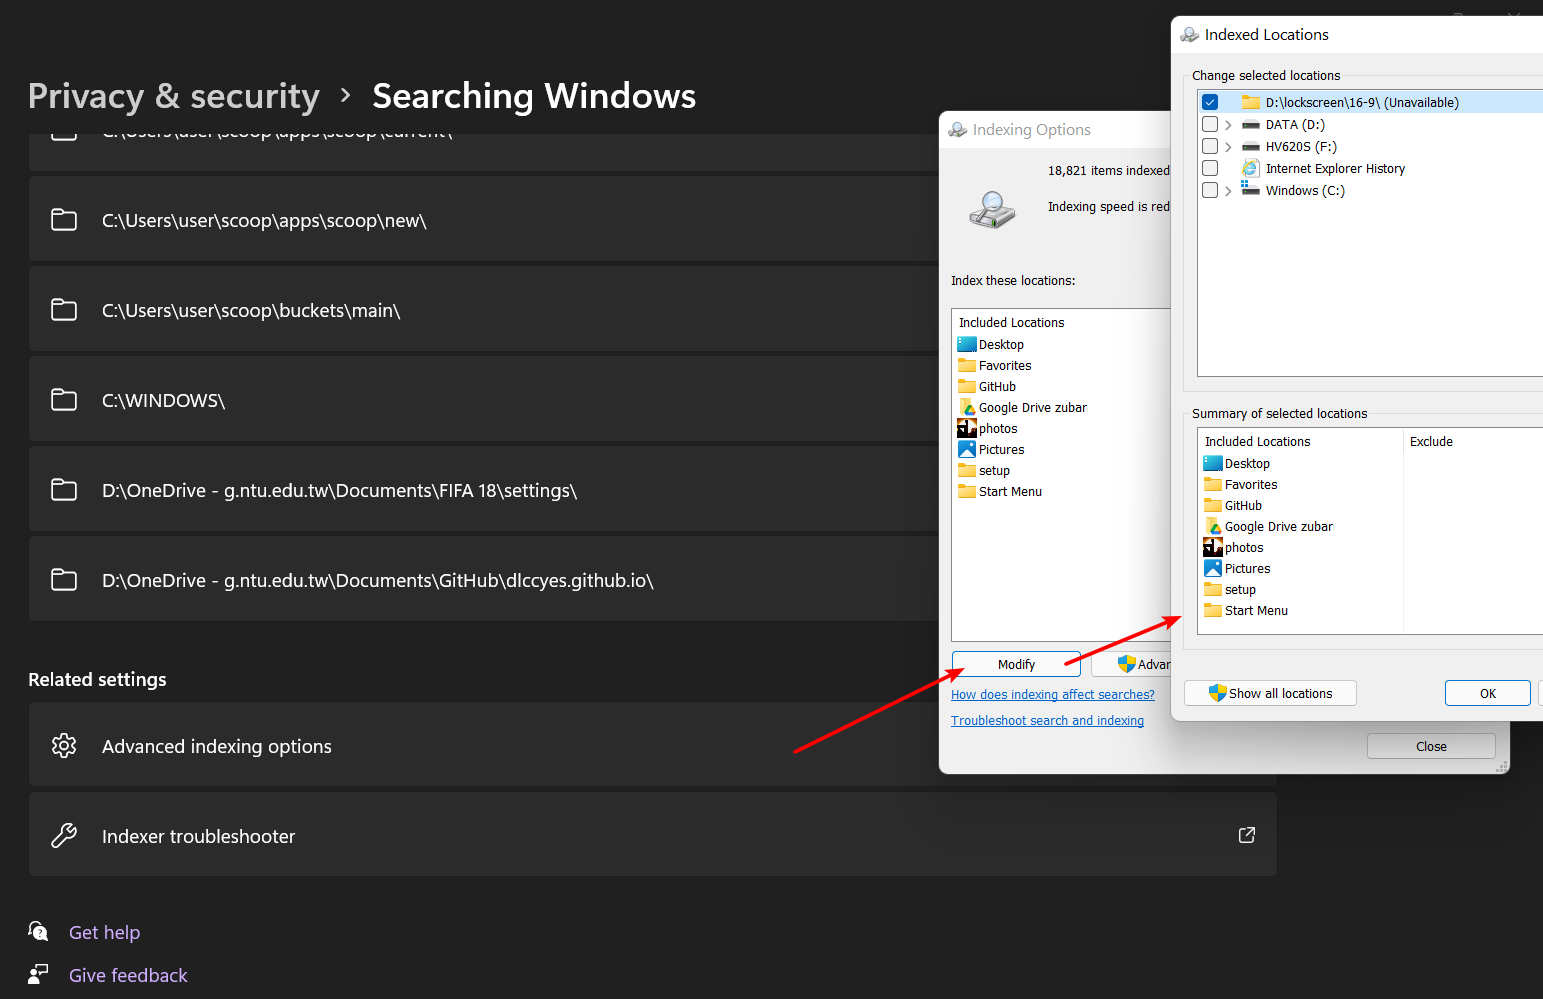Click the Get help headset icon
The height and width of the screenshot is (999, 1543).
[38, 931]
